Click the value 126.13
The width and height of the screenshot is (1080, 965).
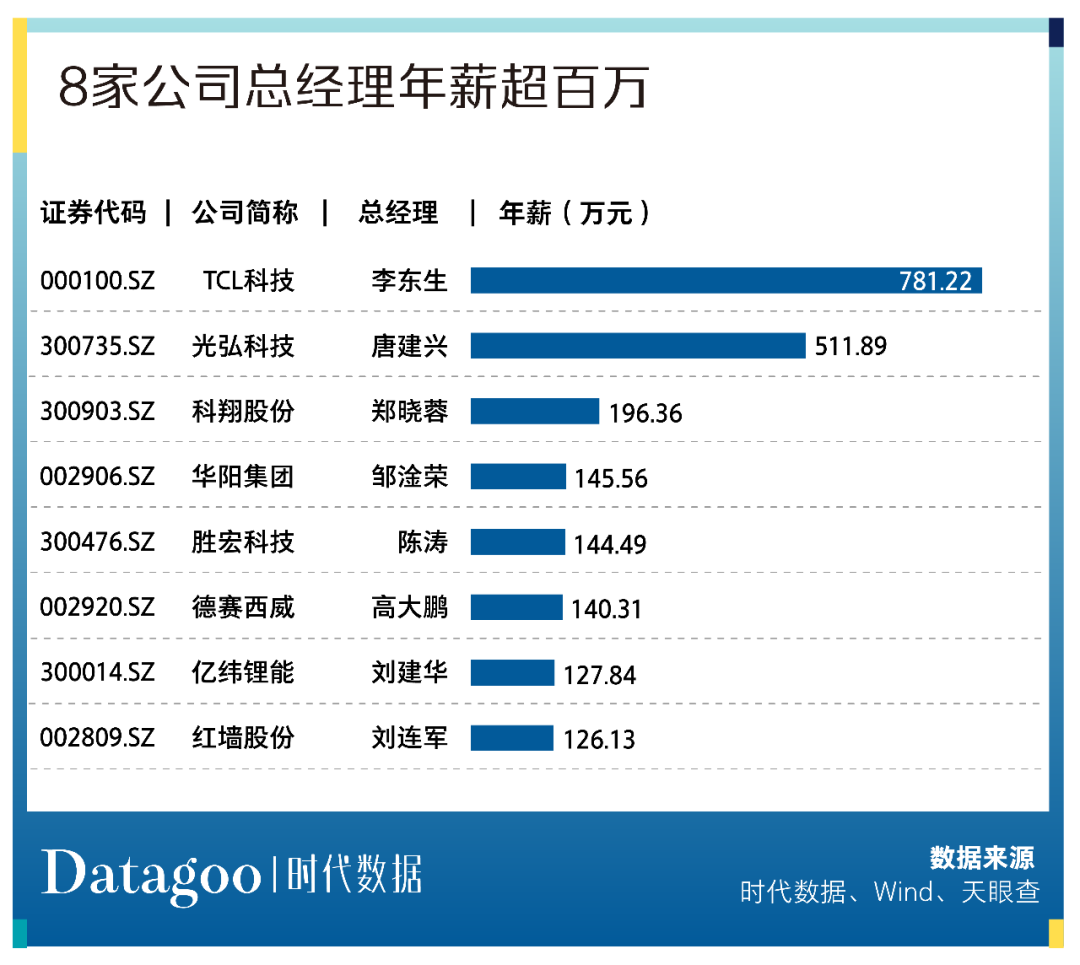click(599, 740)
